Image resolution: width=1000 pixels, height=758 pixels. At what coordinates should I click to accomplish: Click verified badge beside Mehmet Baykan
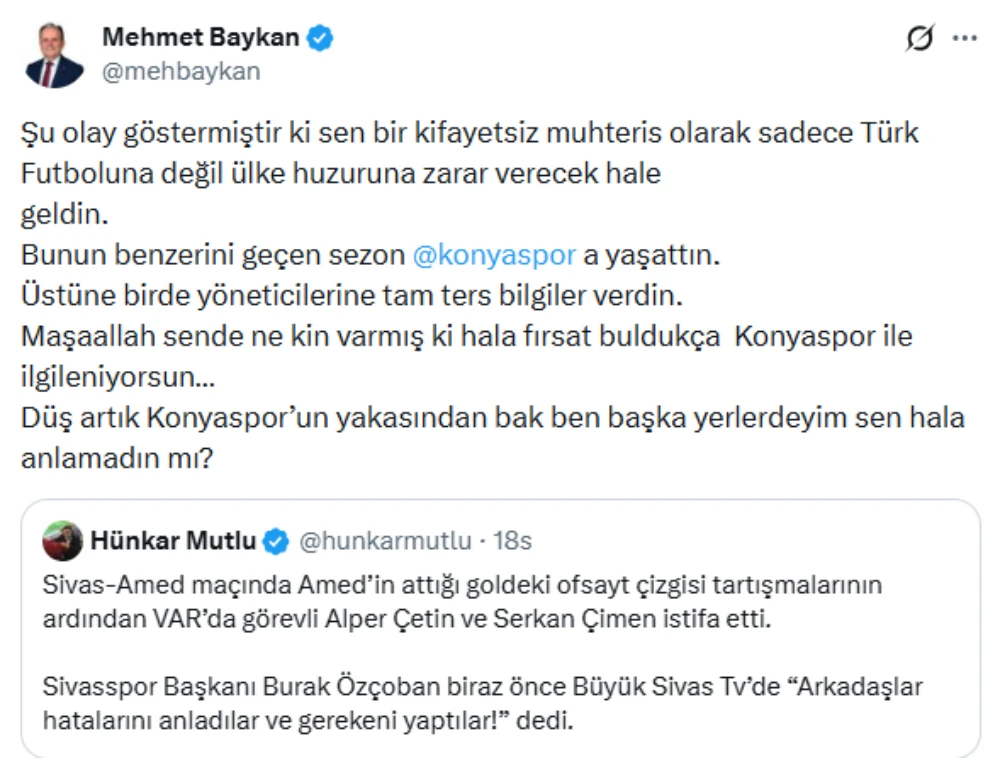coord(320,39)
